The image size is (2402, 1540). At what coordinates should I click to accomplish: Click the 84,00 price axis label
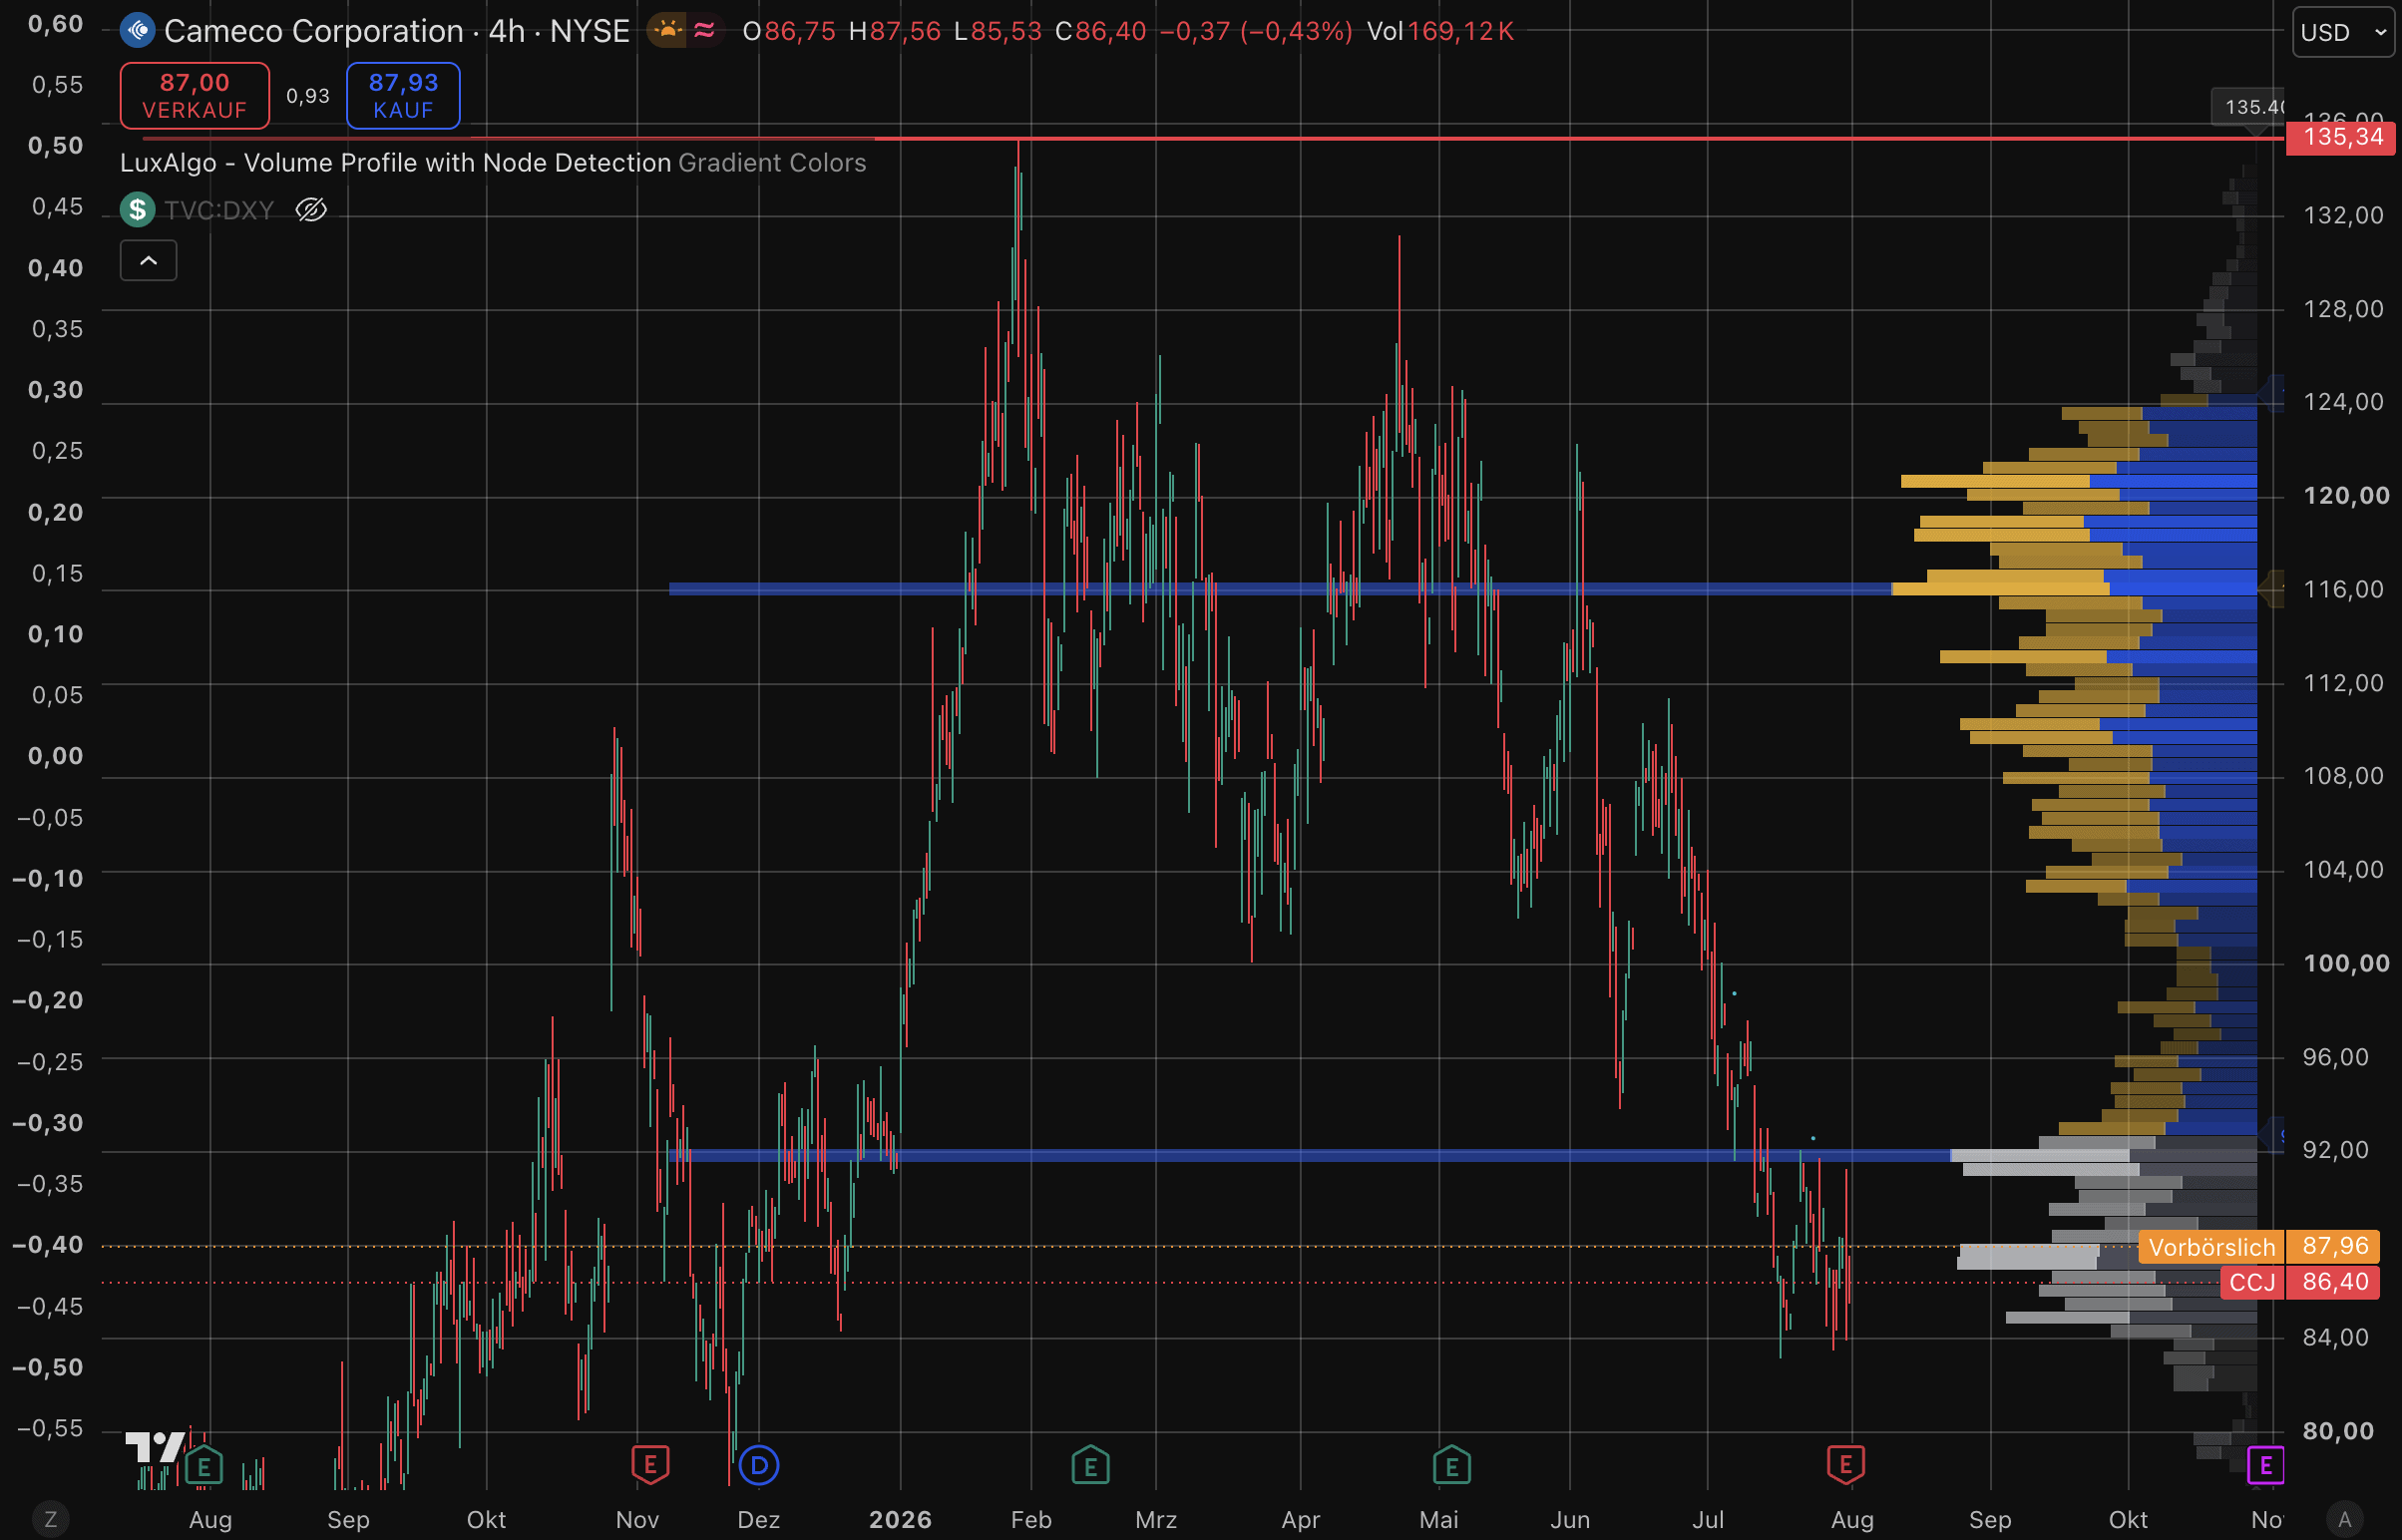click(2335, 1338)
